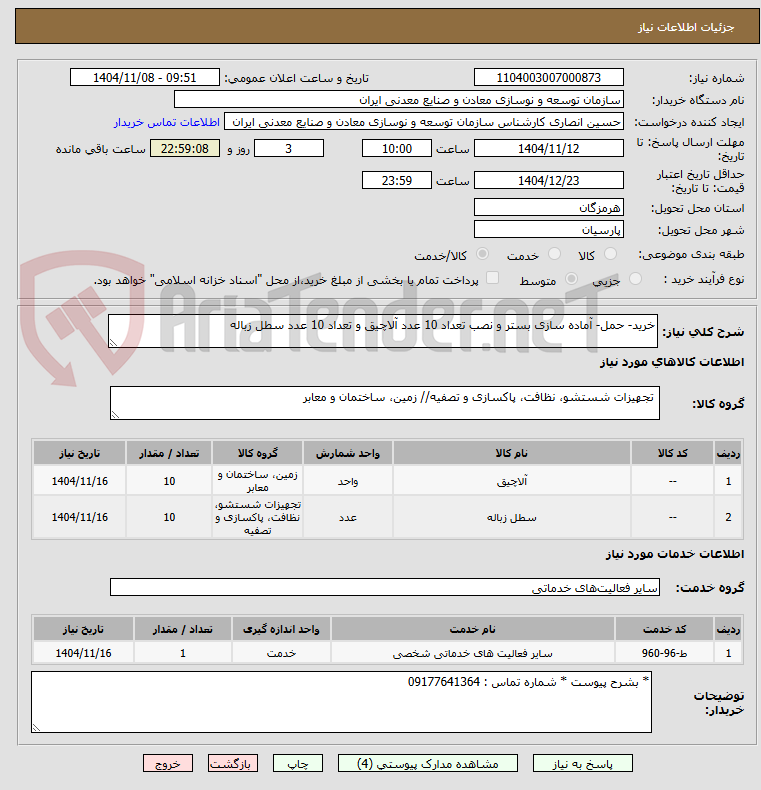
Task: Select the خدمت radio button
Action: 554,254
